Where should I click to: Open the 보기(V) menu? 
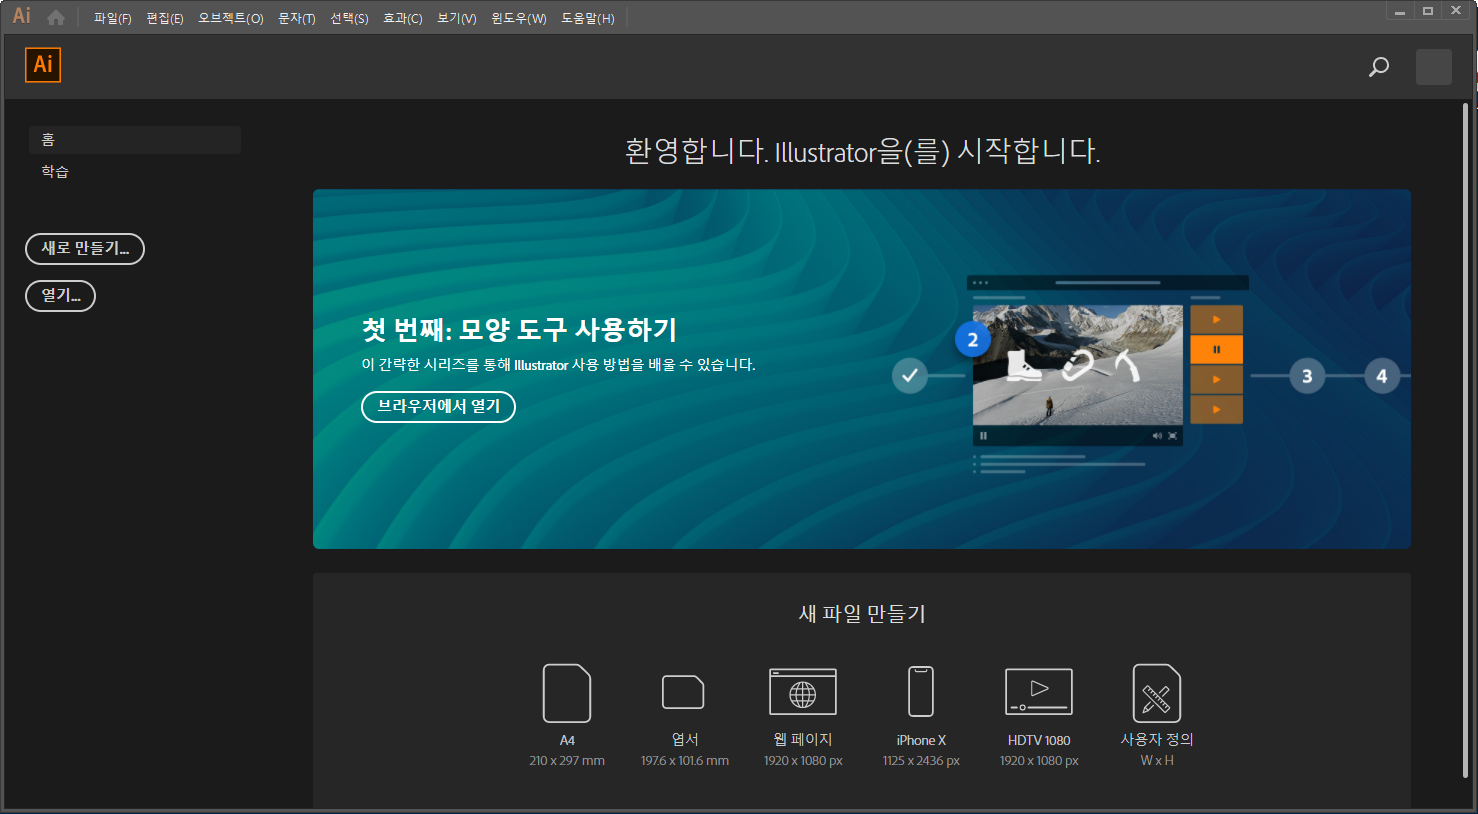coord(457,18)
